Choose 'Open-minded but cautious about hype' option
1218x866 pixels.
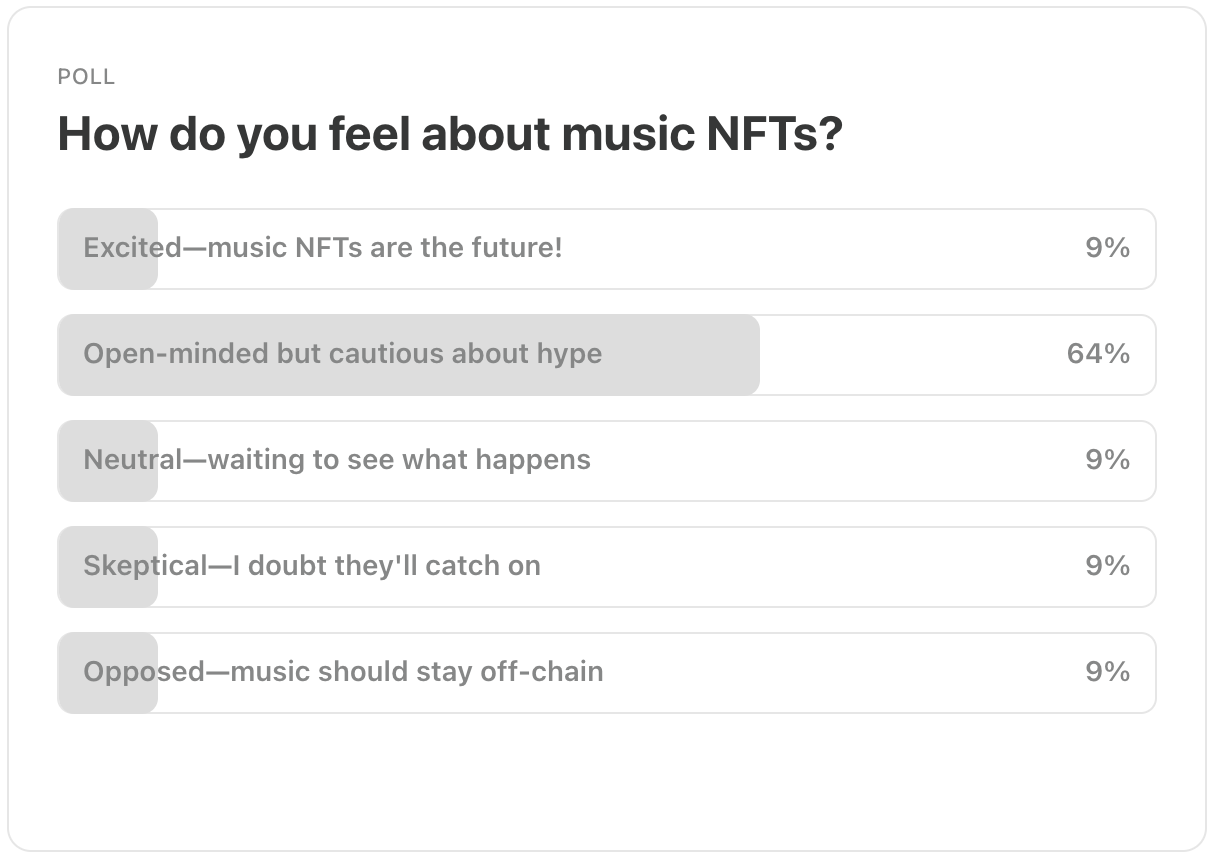[606, 354]
